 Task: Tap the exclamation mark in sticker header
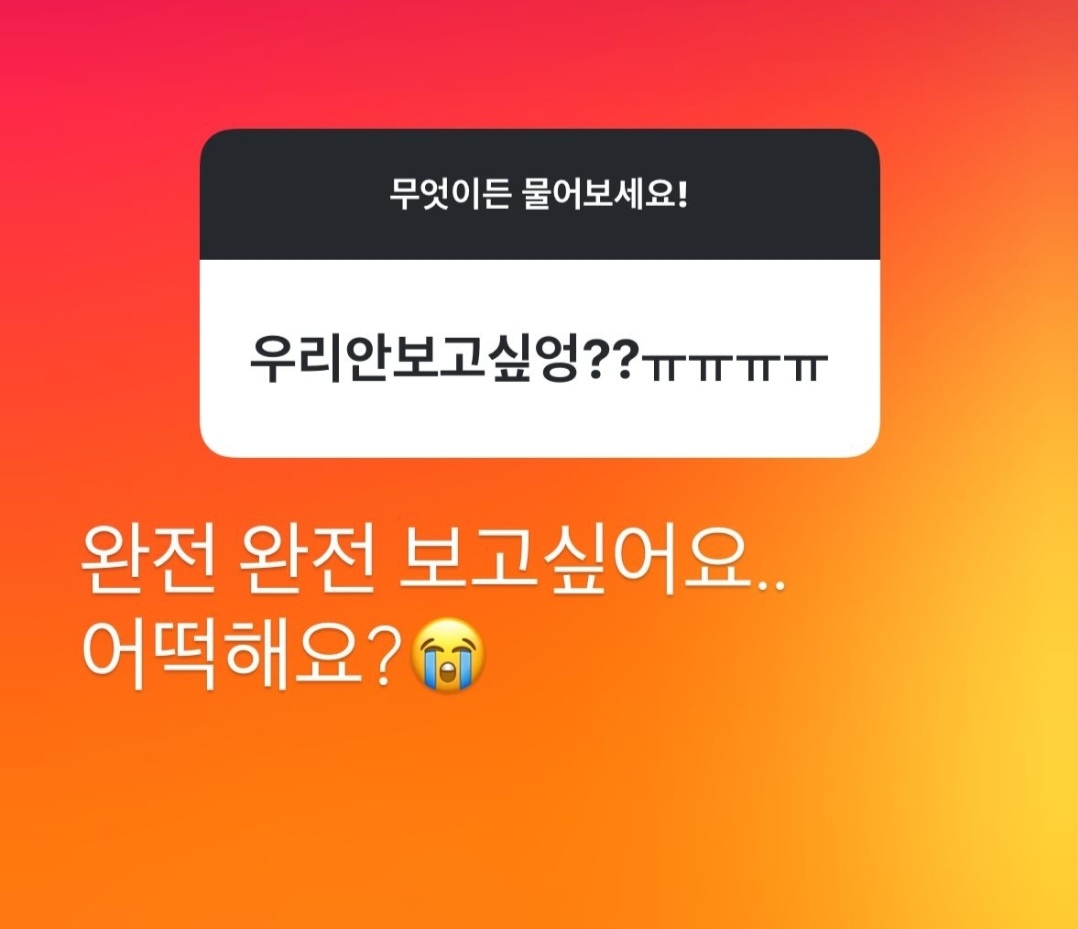(682, 195)
